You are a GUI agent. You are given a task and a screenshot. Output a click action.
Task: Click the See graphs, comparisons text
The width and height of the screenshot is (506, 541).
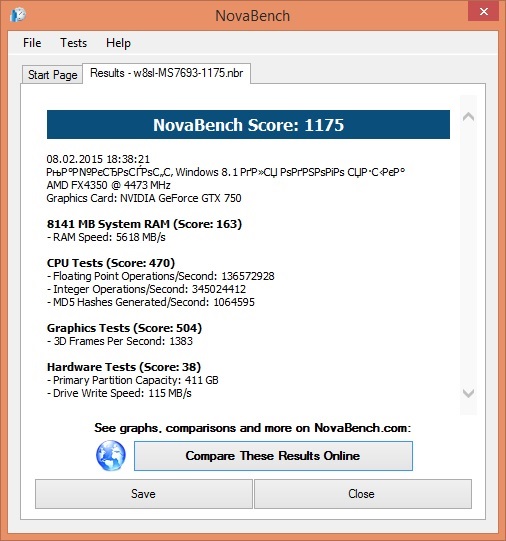(253, 428)
